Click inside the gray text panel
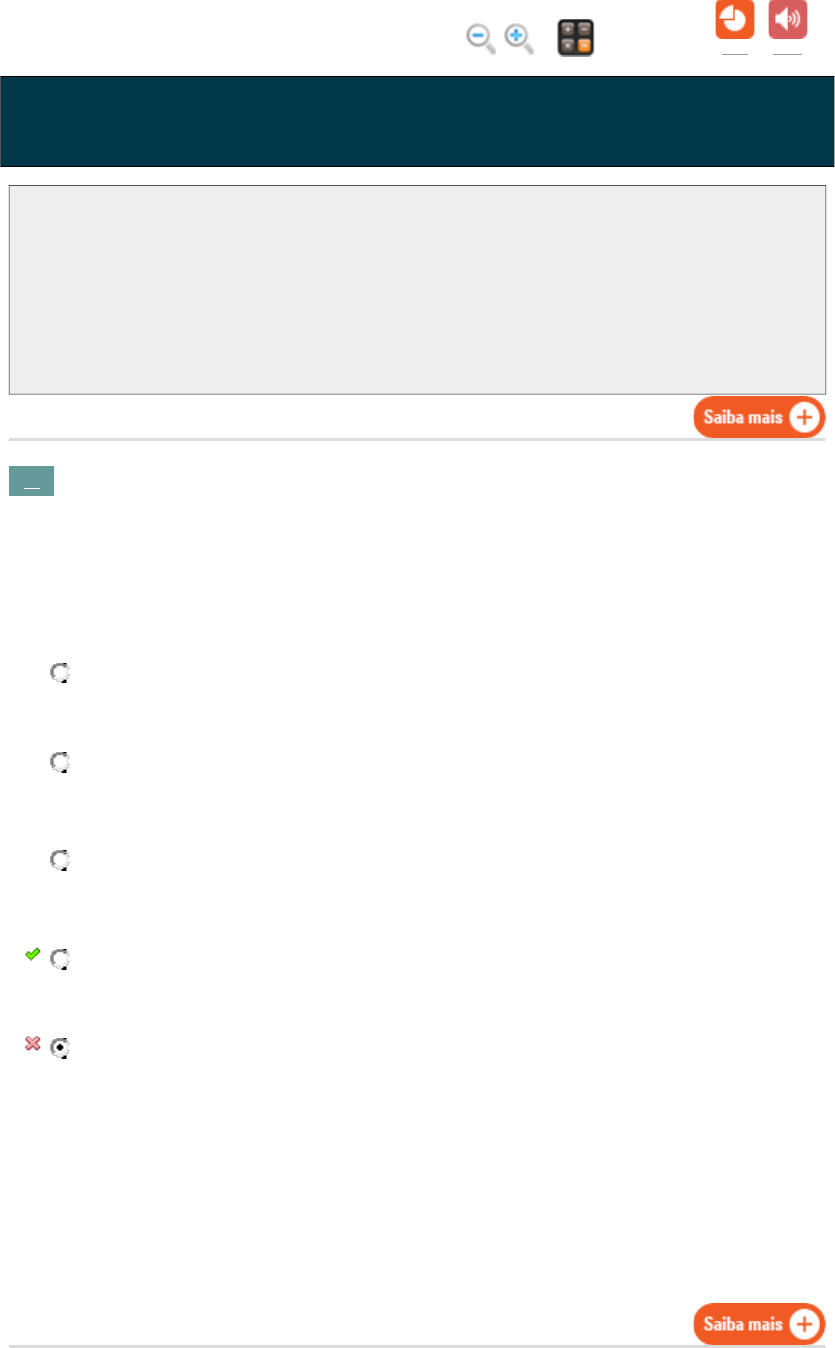 tap(417, 289)
